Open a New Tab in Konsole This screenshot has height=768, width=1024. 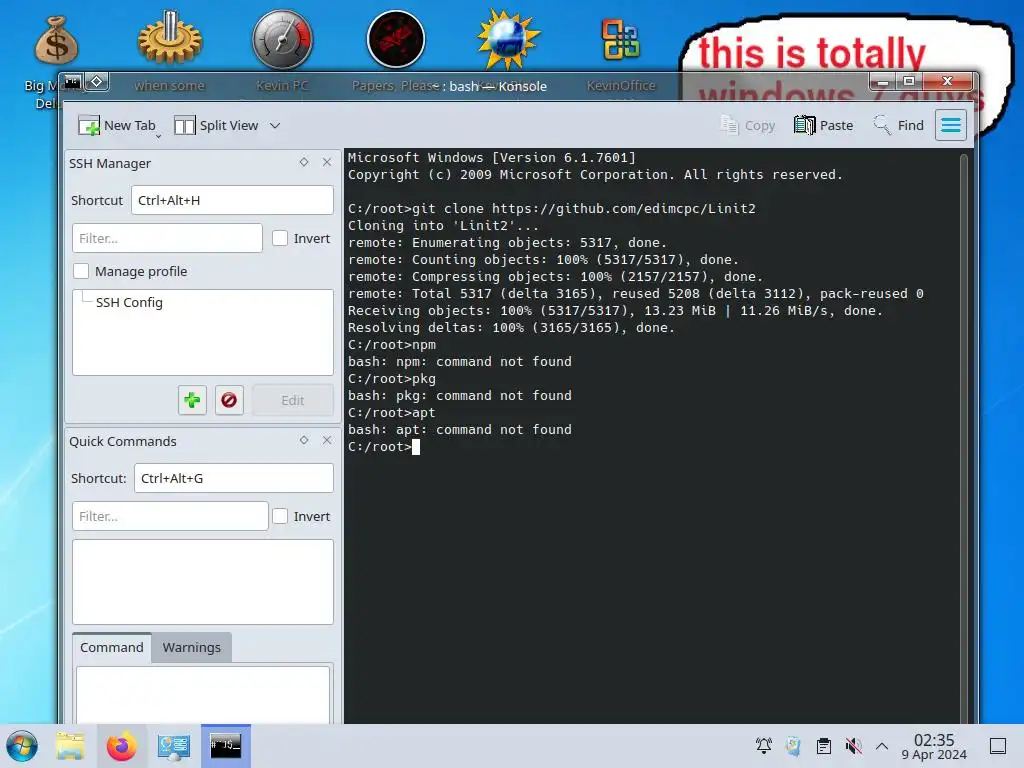pyautogui.click(x=117, y=125)
